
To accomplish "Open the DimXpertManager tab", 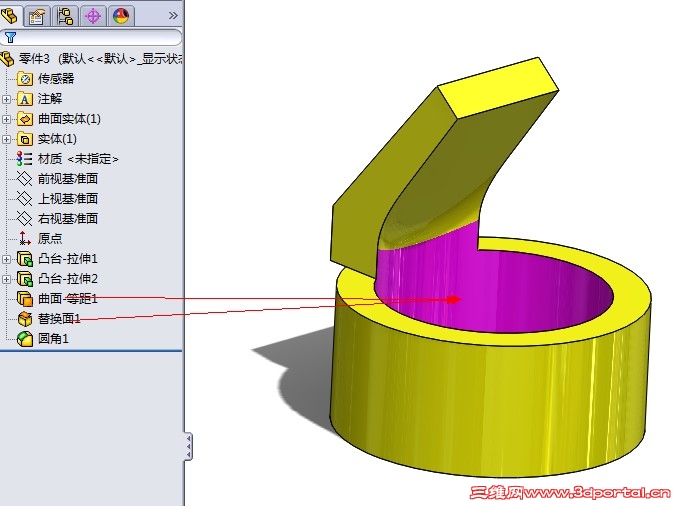I will point(93,16).
